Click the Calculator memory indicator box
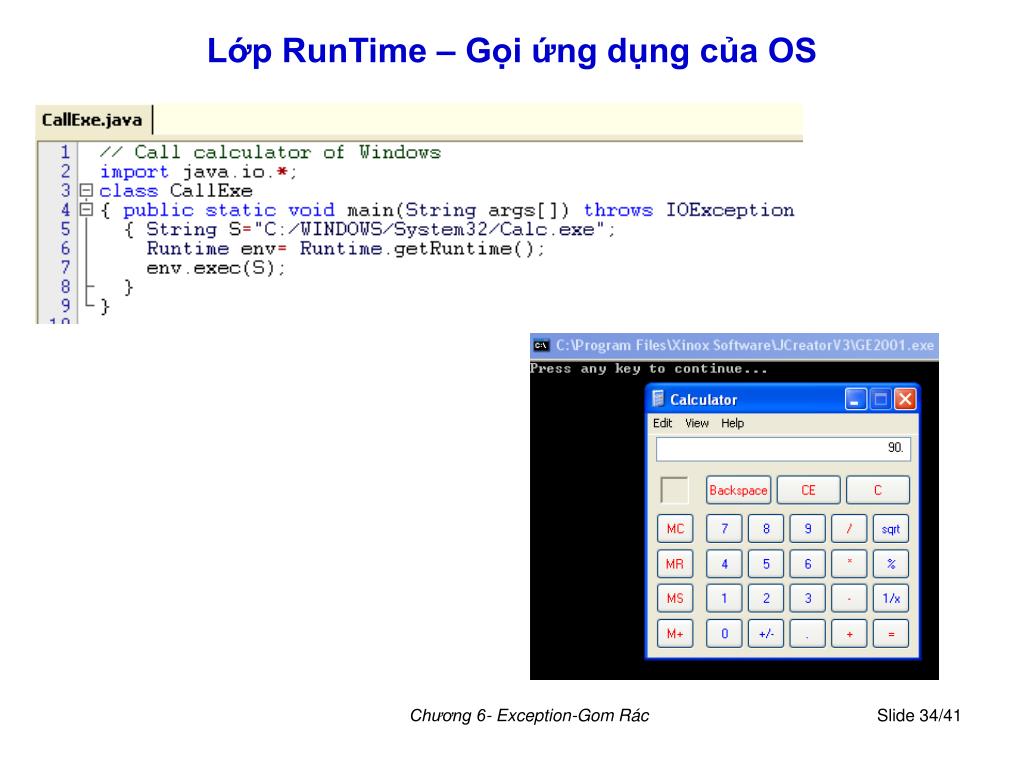 point(675,490)
